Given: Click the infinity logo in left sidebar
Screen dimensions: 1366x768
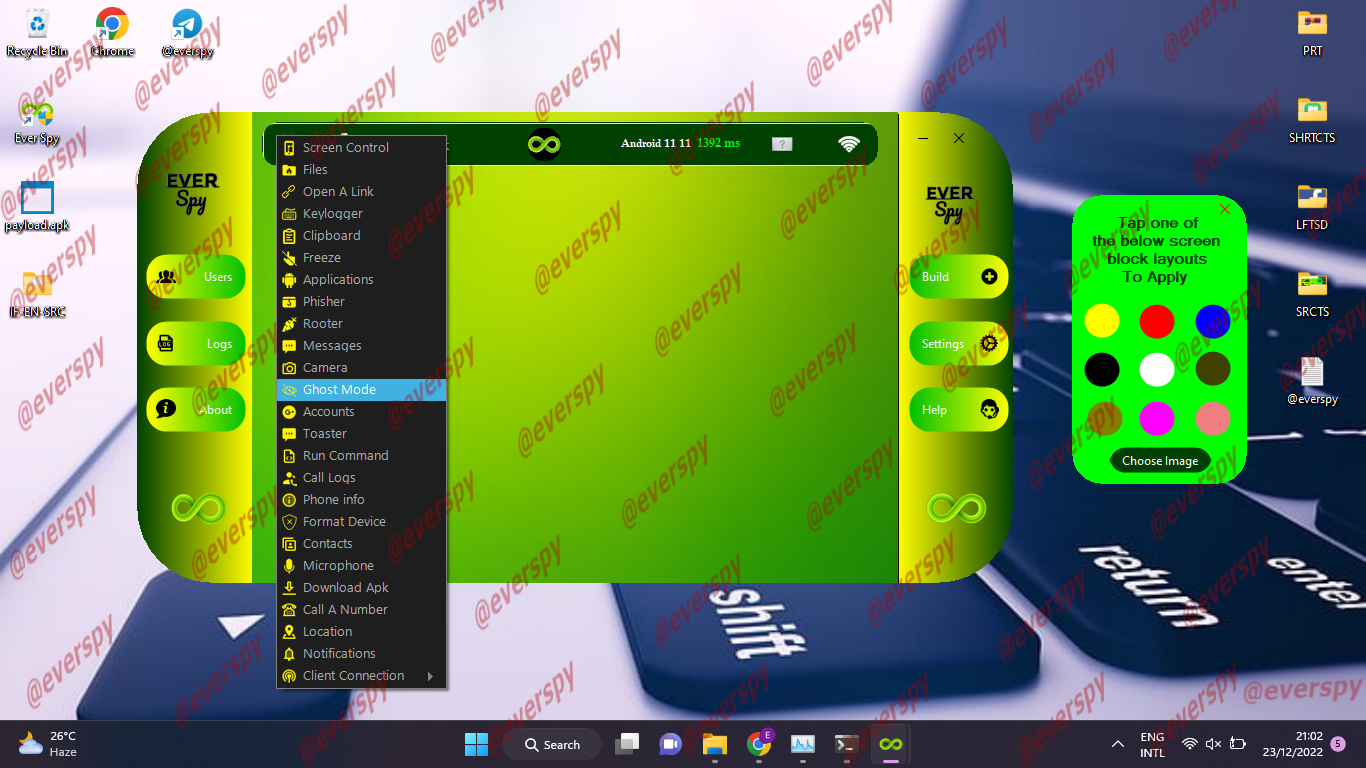Looking at the screenshot, I should point(200,507).
